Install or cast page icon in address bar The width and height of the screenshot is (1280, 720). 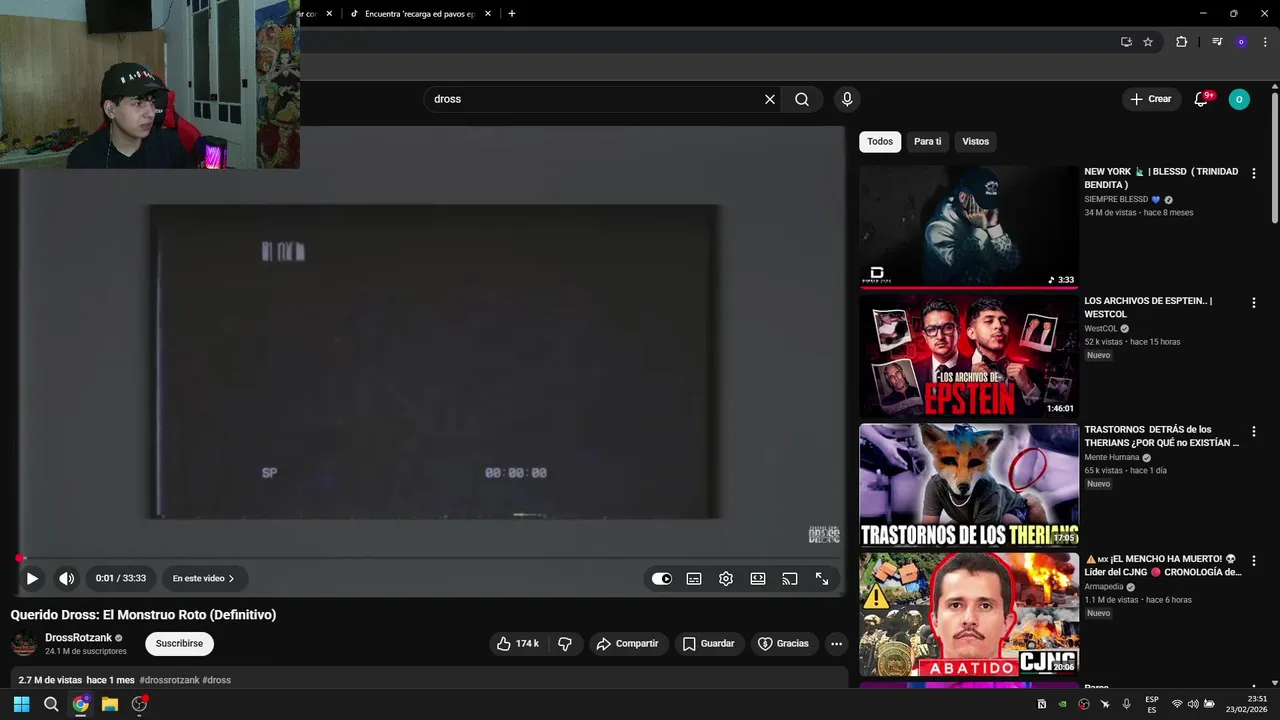[1126, 42]
